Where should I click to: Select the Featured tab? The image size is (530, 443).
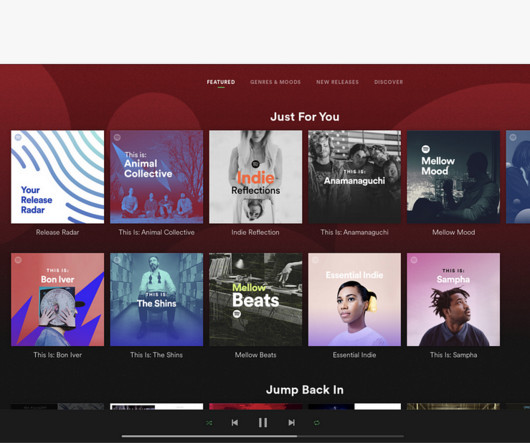[x=221, y=82]
